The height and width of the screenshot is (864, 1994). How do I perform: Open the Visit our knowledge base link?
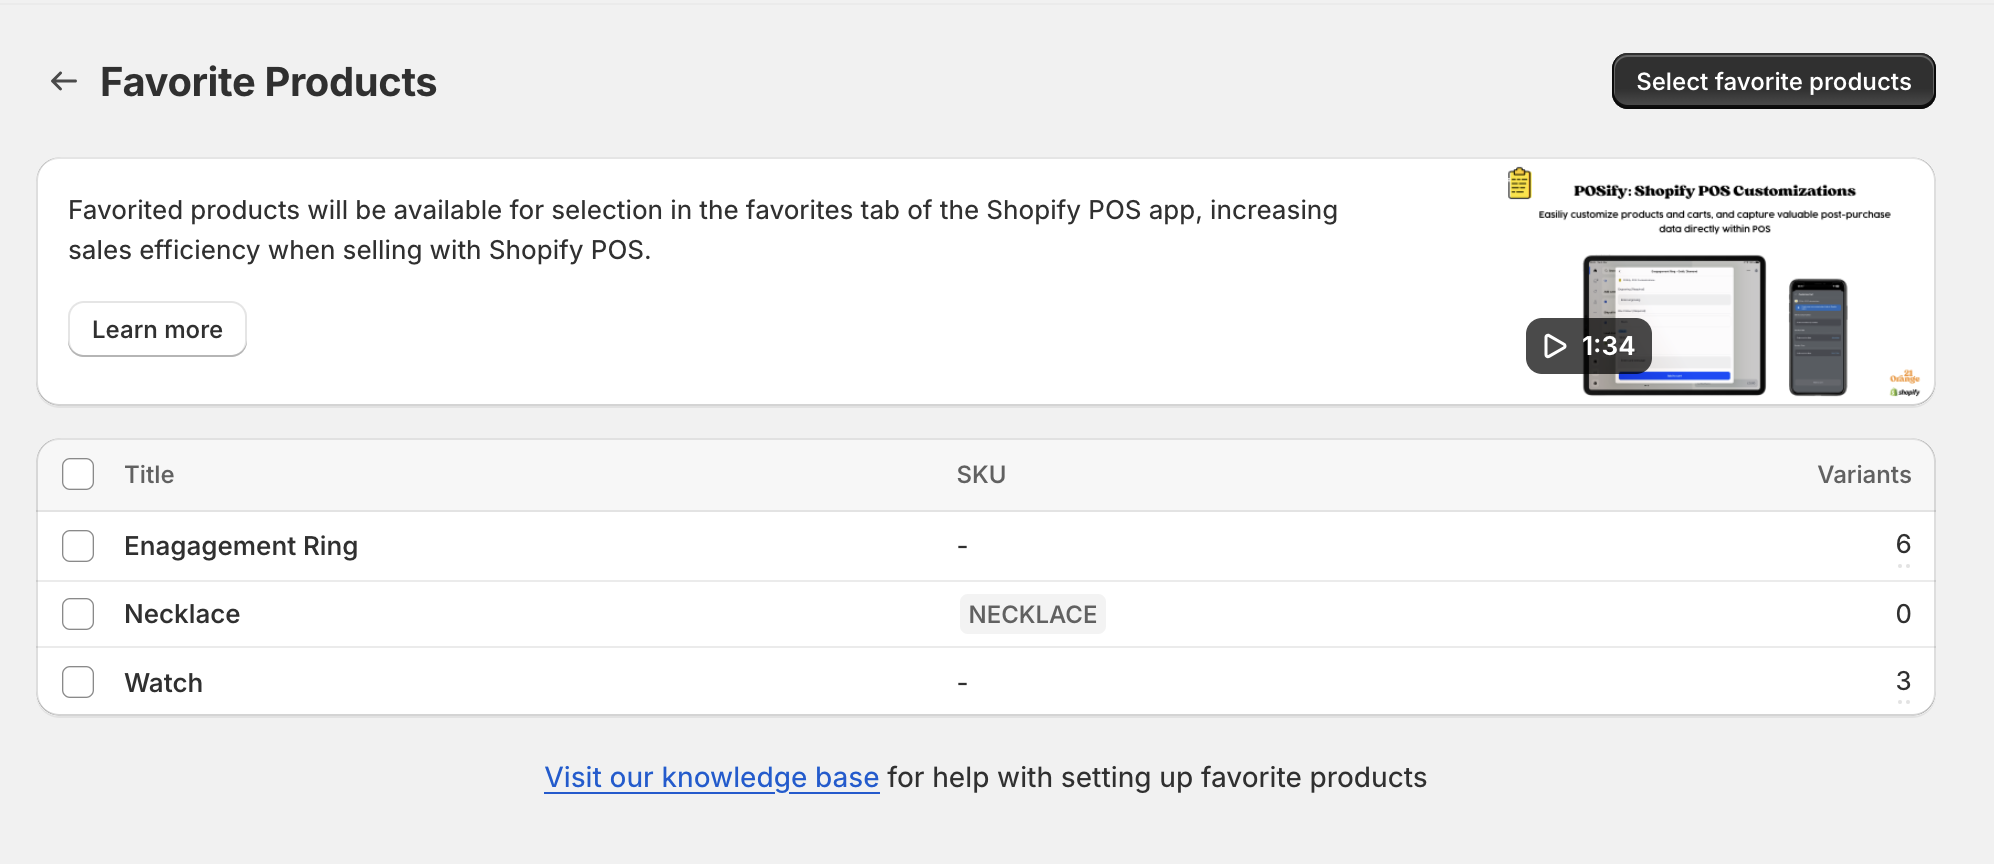click(711, 777)
